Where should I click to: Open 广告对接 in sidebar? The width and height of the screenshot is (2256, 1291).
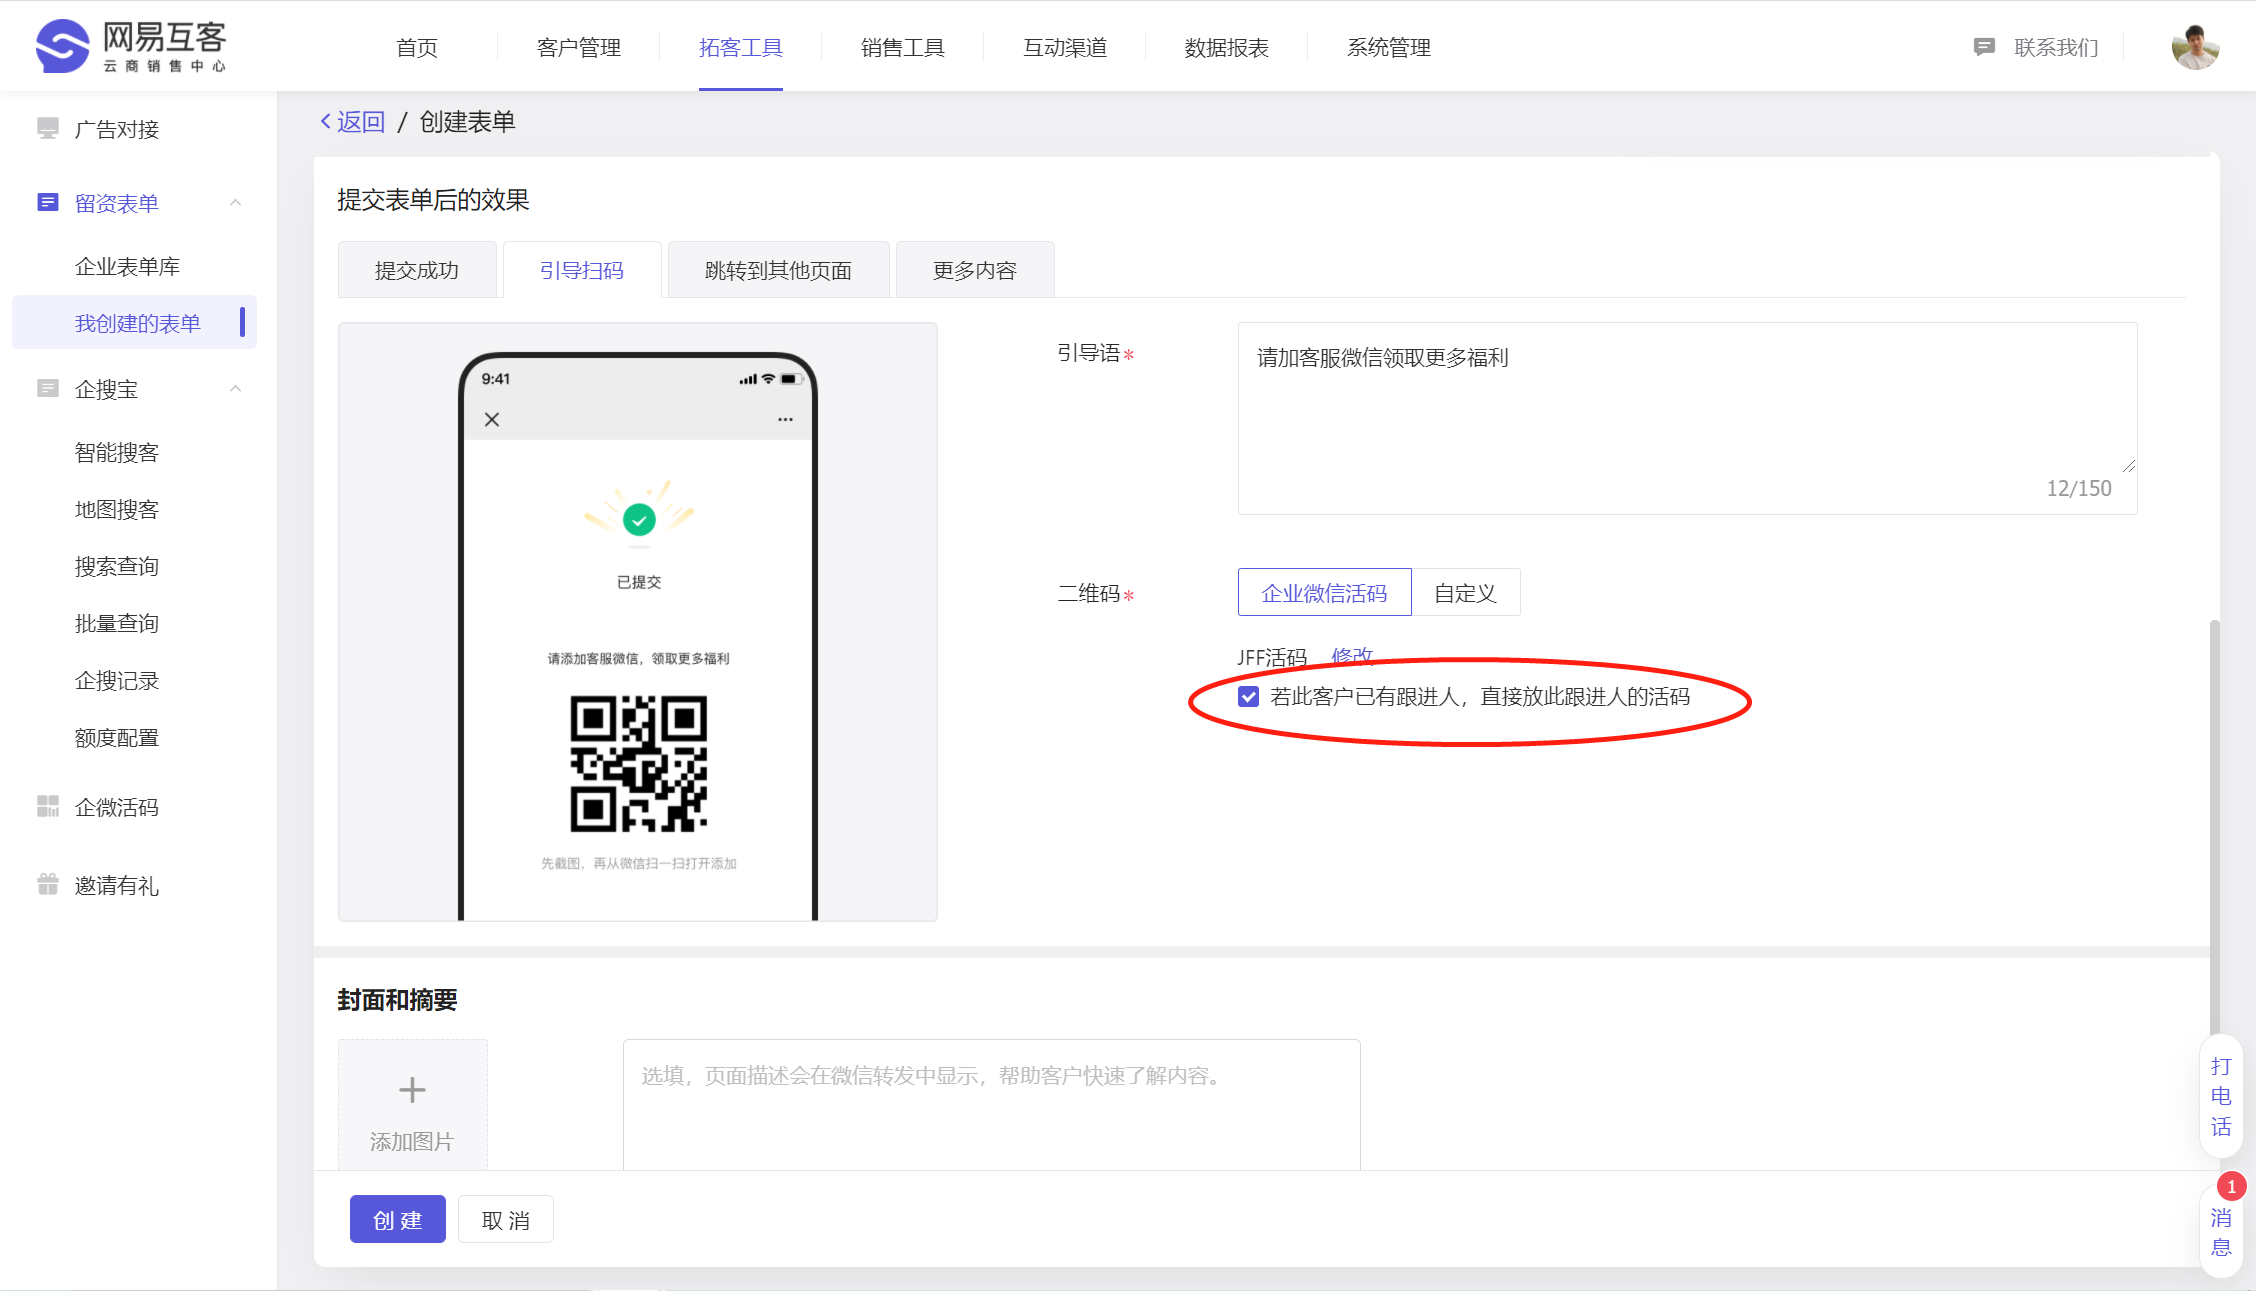[117, 129]
